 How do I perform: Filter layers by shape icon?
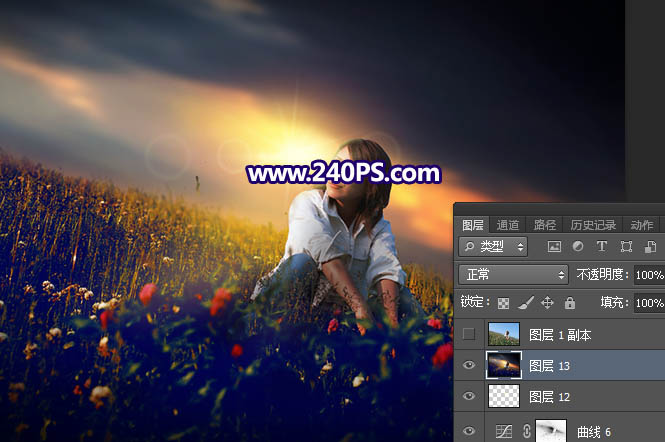point(626,246)
